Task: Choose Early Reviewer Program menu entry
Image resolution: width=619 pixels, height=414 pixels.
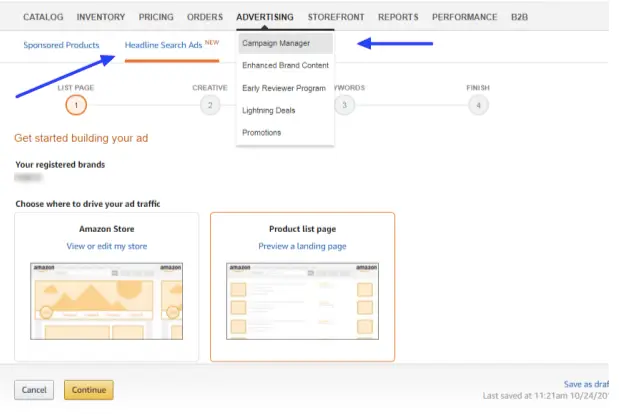Action: 284,88
